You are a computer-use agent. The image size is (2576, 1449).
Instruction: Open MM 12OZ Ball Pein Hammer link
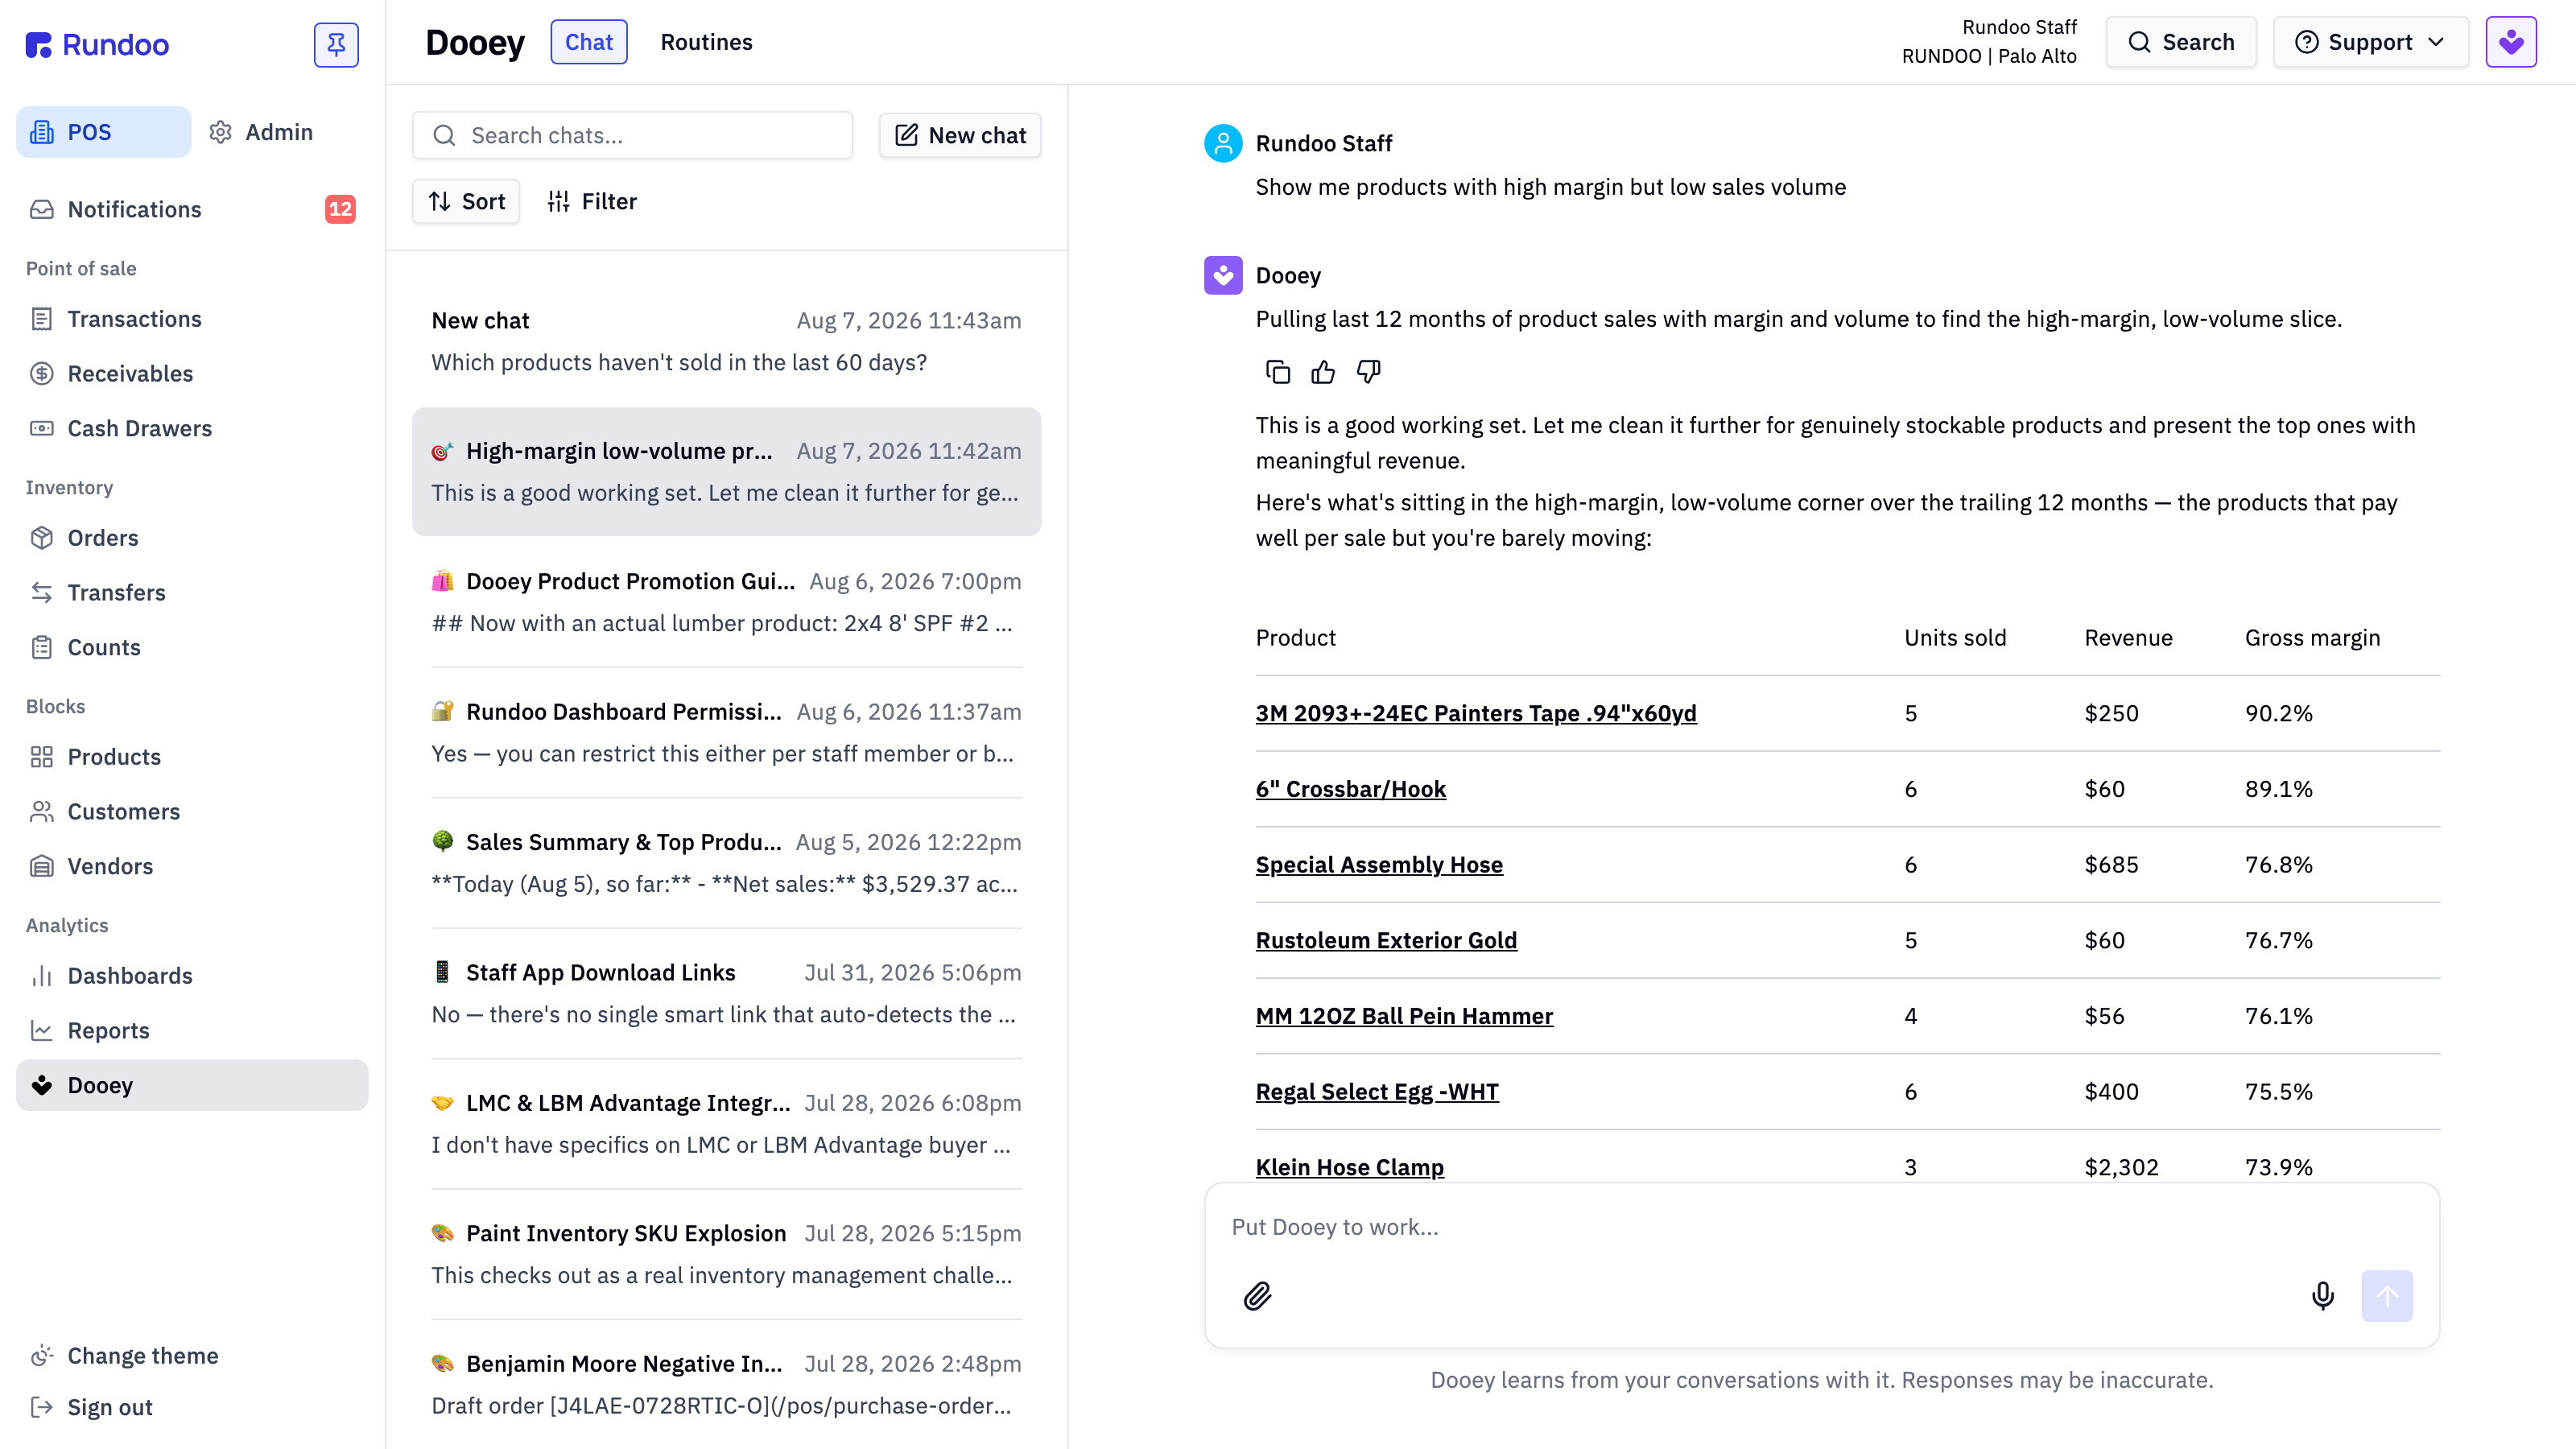coord(1404,1016)
